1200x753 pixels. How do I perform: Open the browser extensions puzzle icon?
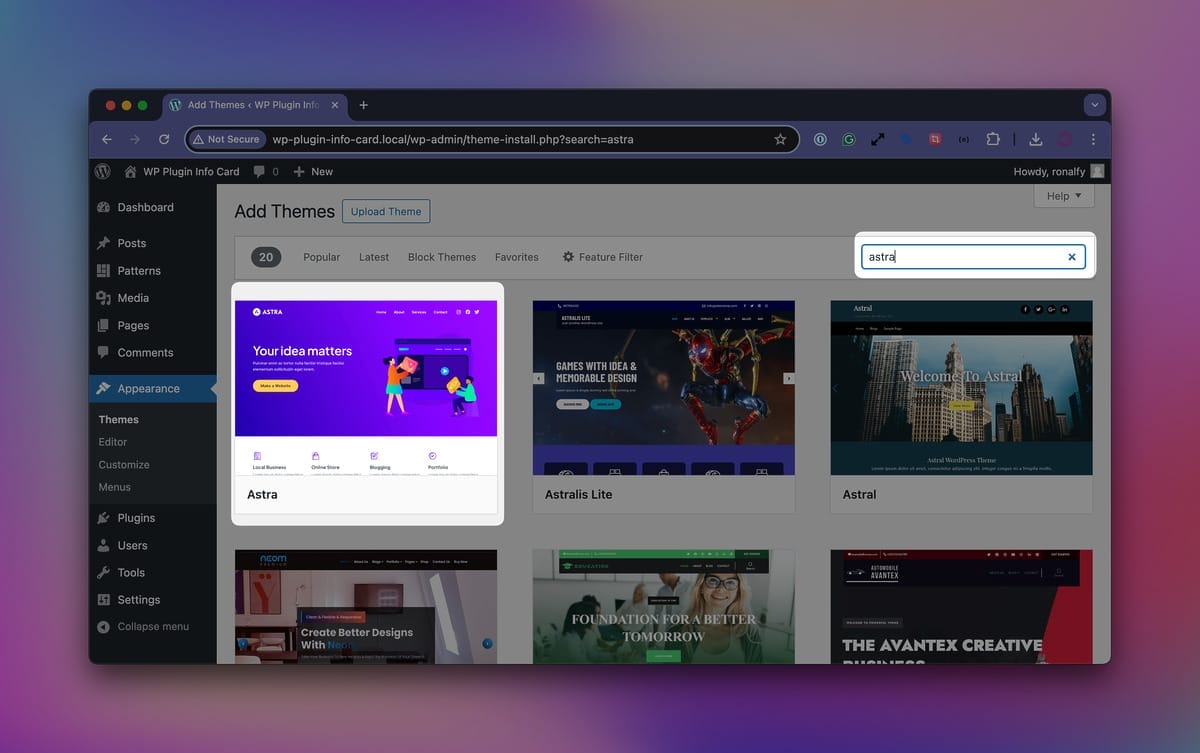993,139
